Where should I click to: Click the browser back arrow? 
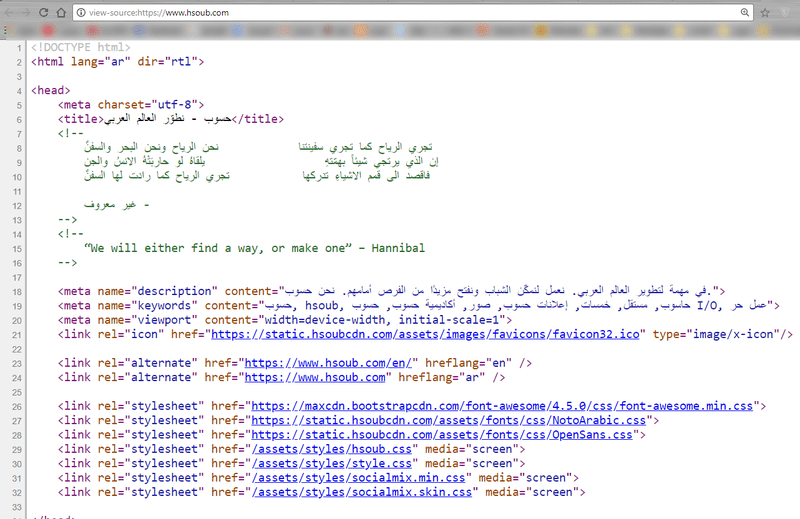(9, 12)
